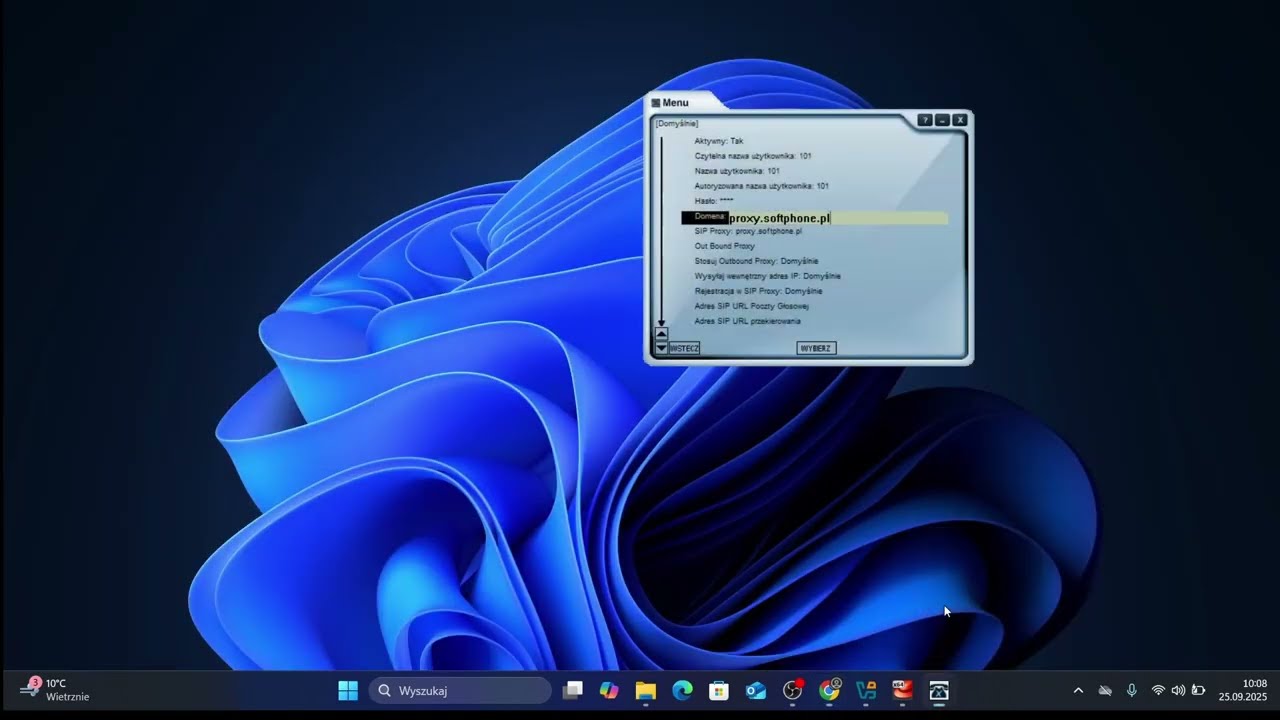Screen dimensions: 1280x720
Task: Click the scroll down arrow in Menu window
Action: pos(661,347)
